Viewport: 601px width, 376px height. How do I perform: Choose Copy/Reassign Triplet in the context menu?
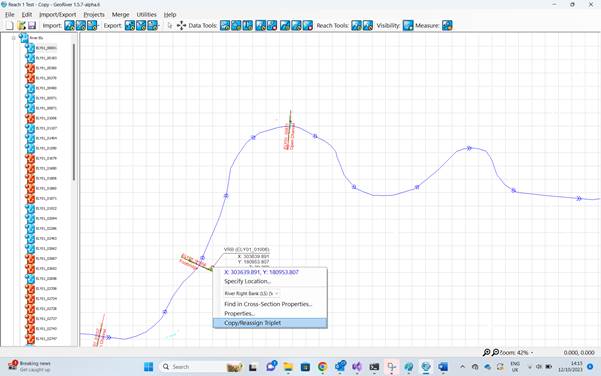[270, 323]
